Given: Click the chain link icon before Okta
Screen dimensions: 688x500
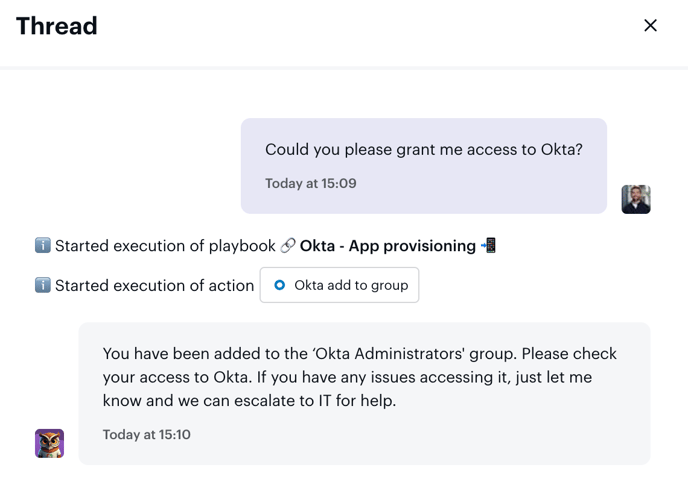Looking at the screenshot, I should pyautogui.click(x=288, y=245).
